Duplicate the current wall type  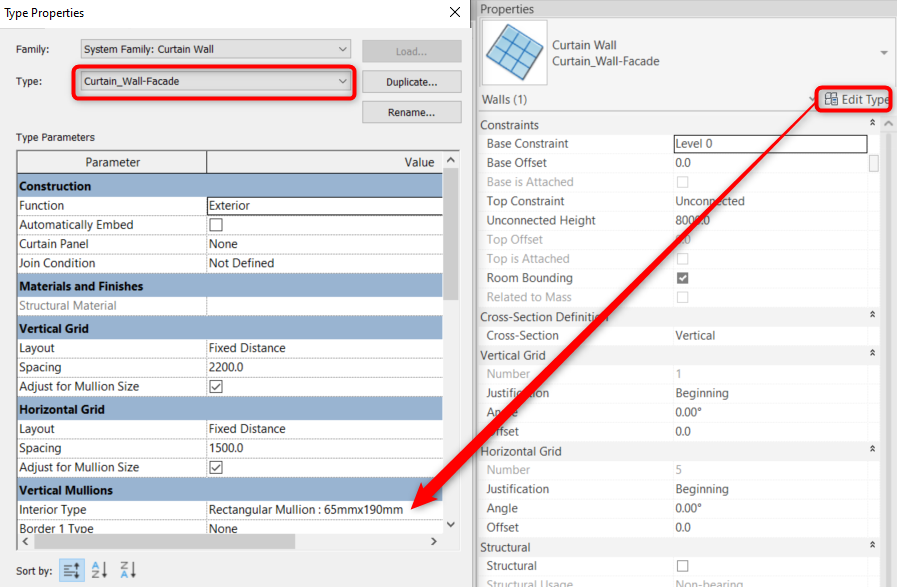tap(410, 81)
